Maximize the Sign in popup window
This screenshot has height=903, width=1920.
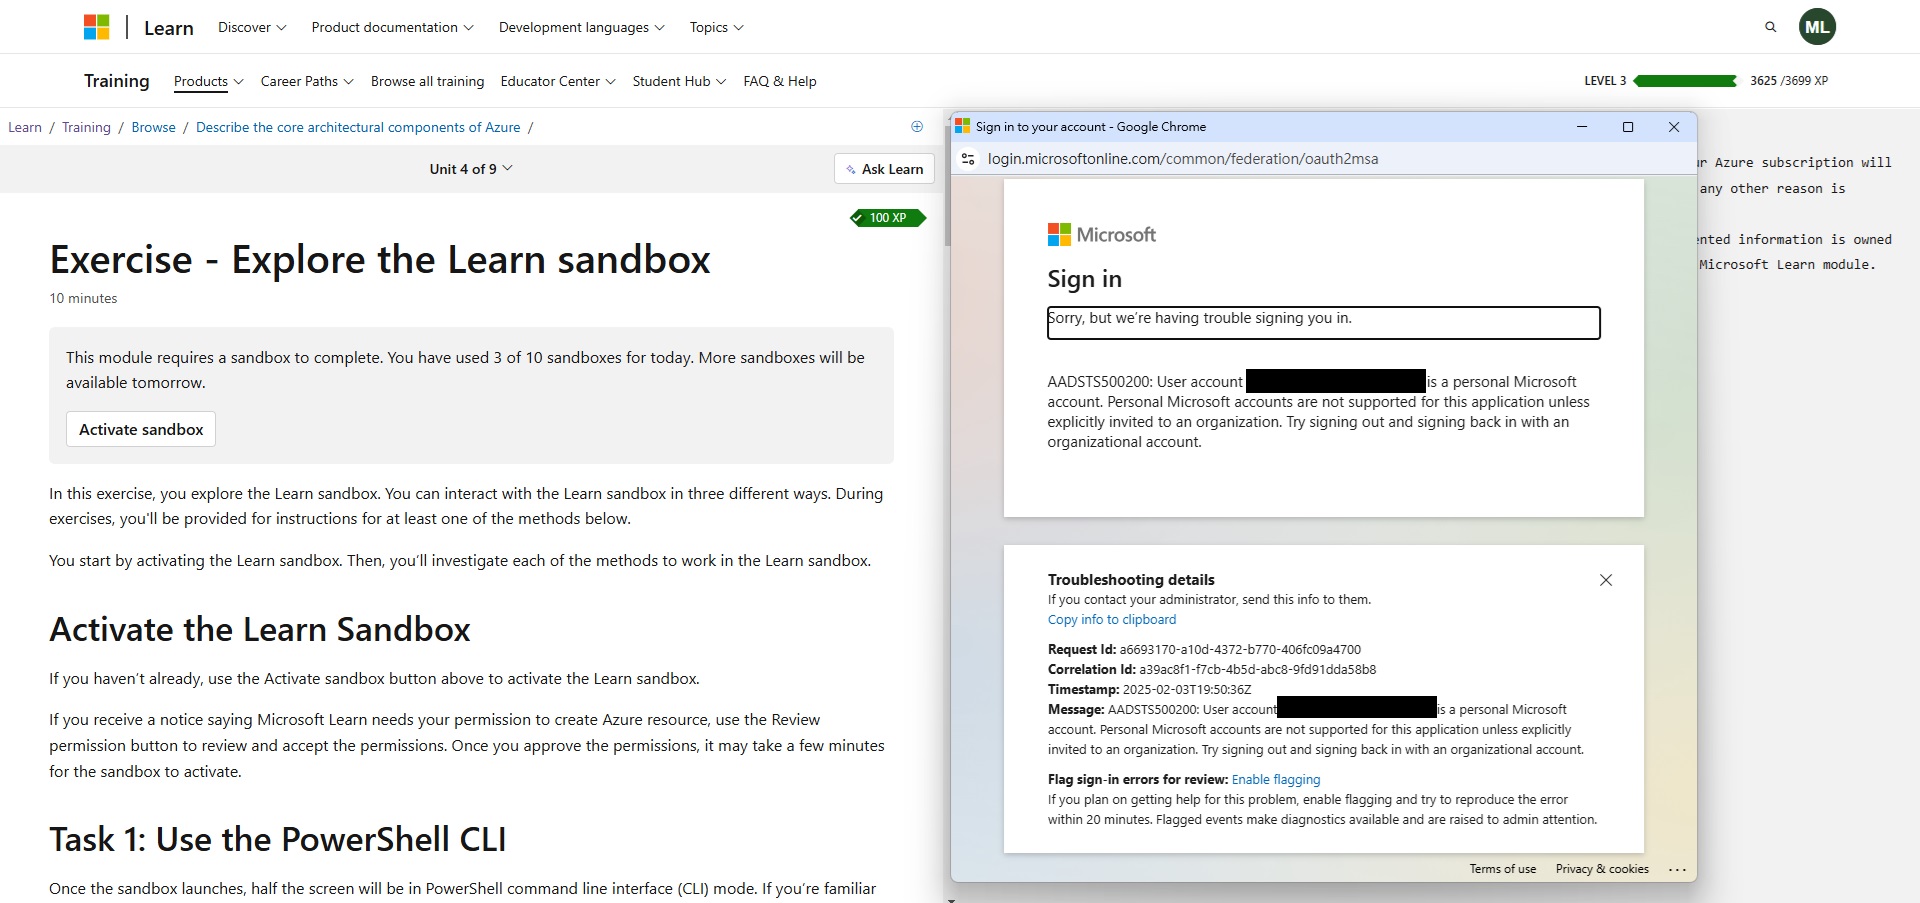[1628, 127]
